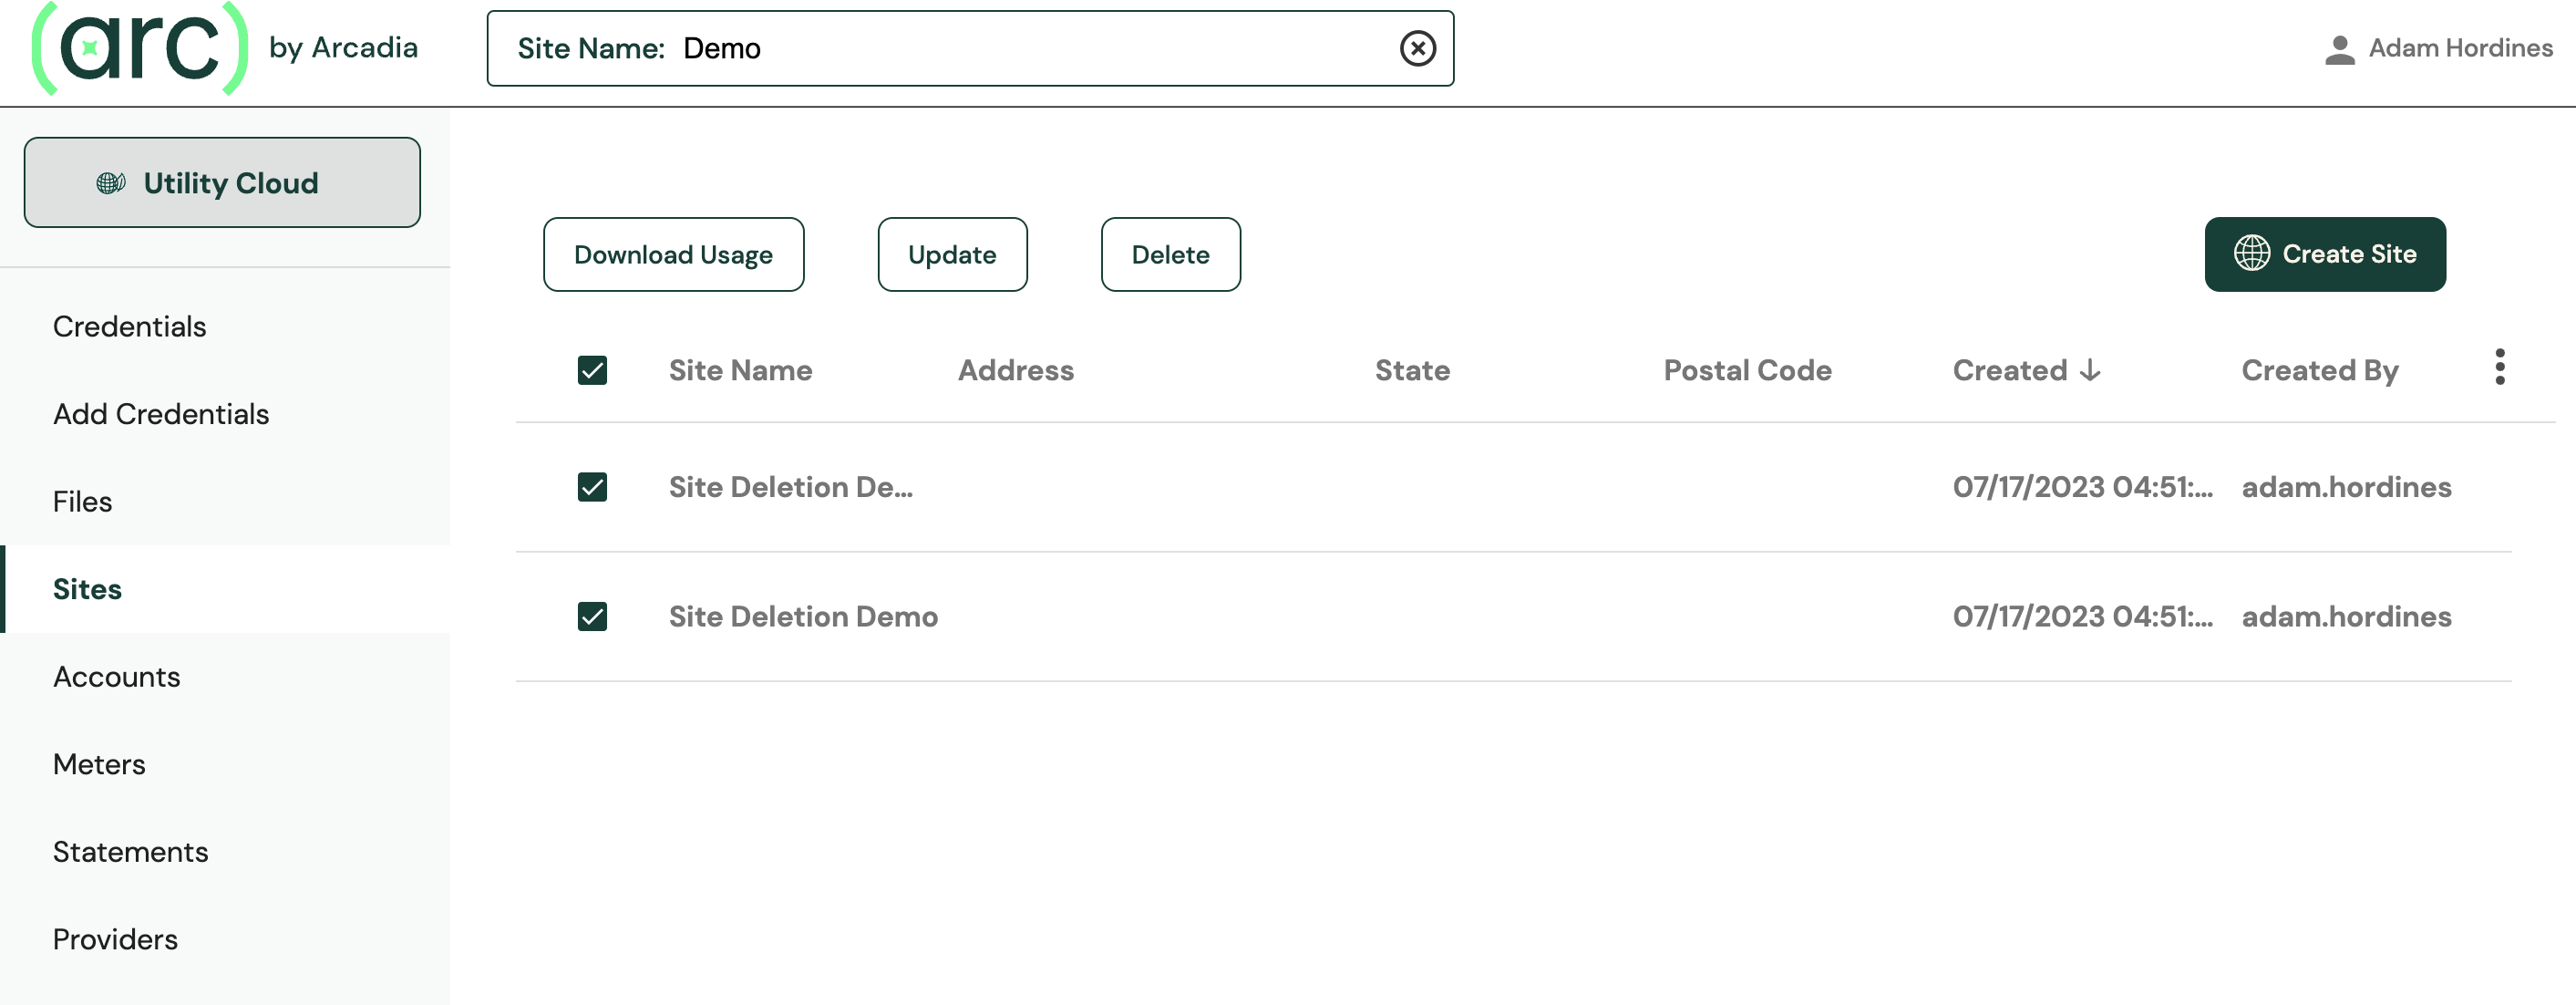Toggle the select-all sites checkbox
2576x1005 pixels.
pyautogui.click(x=592, y=371)
